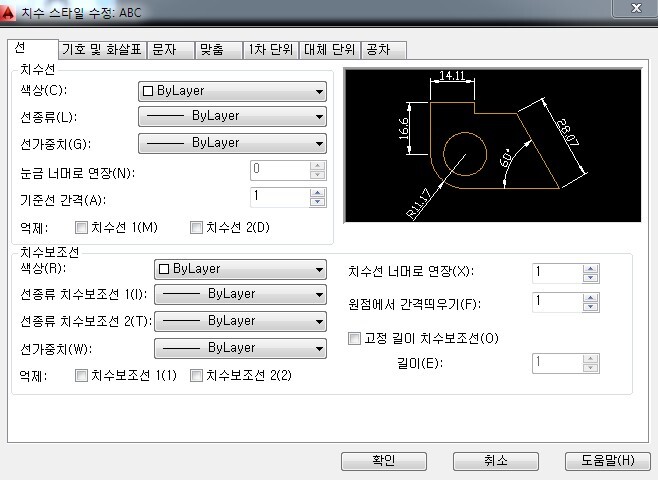Open 선종류 치수보조선 1(I) dropdown
658x480 pixels.
click(x=240, y=294)
